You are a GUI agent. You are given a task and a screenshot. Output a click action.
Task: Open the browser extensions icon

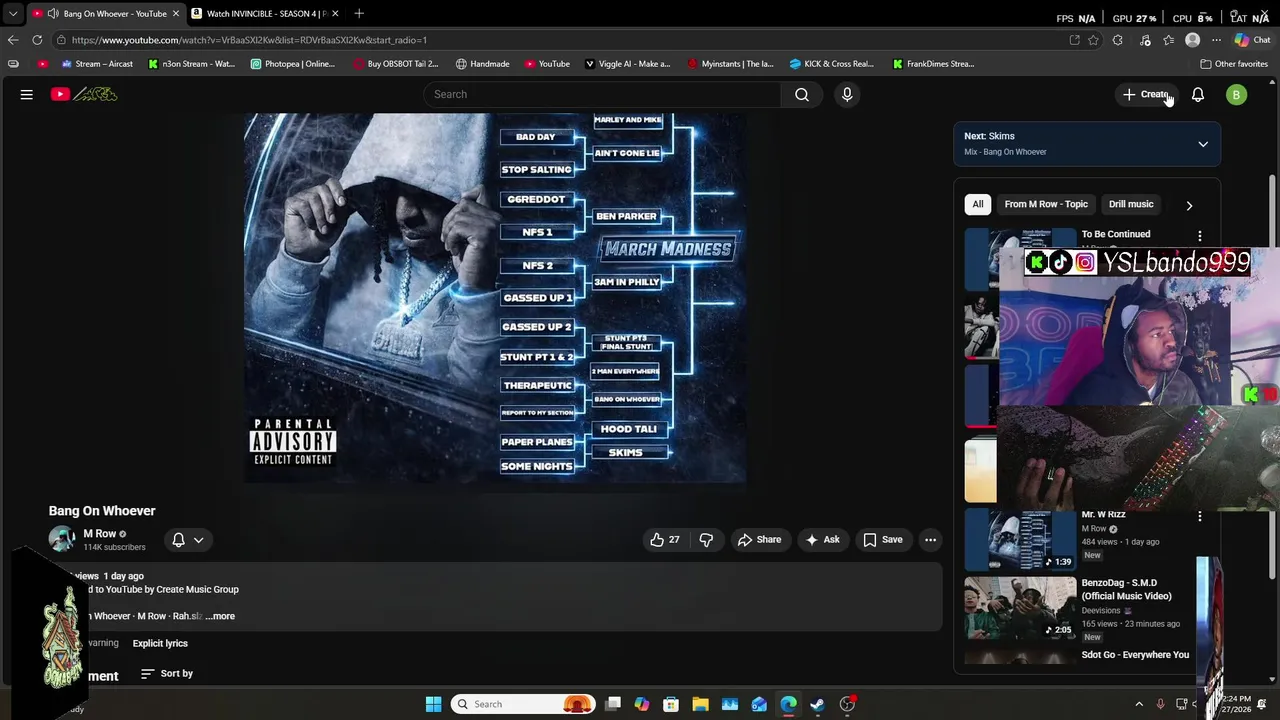(1118, 40)
